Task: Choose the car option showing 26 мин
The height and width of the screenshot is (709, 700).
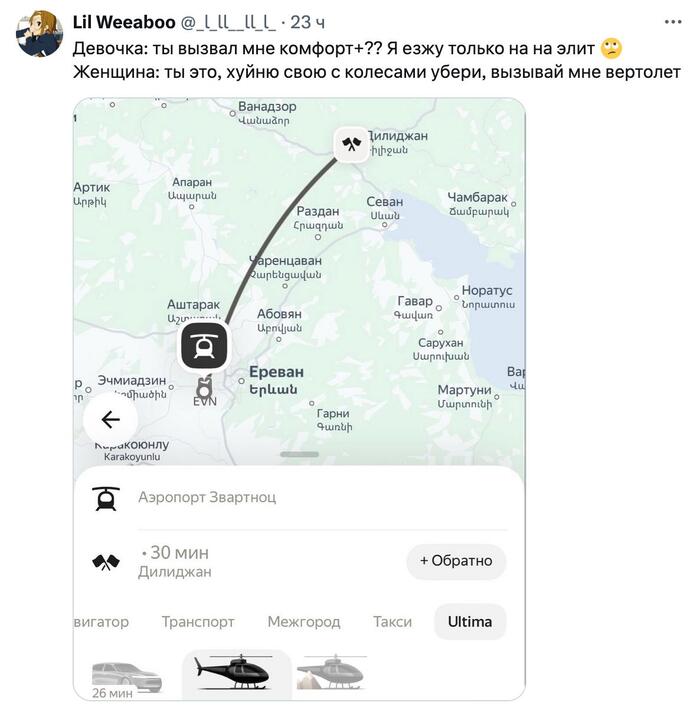Action: coord(126,678)
